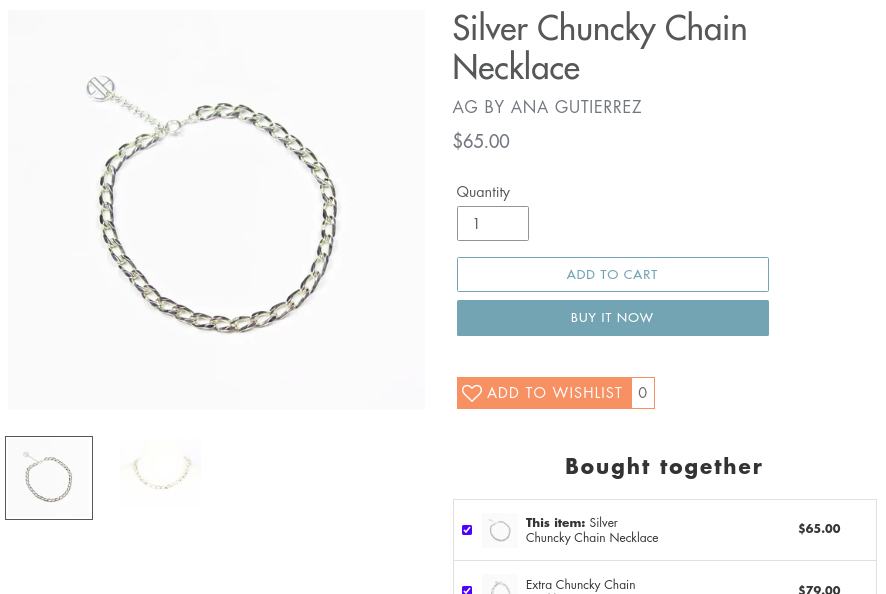This screenshot has width=886, height=594.
Task: Uncheck the Extra Chuncky Chain bundle checkbox
Action: click(467, 592)
